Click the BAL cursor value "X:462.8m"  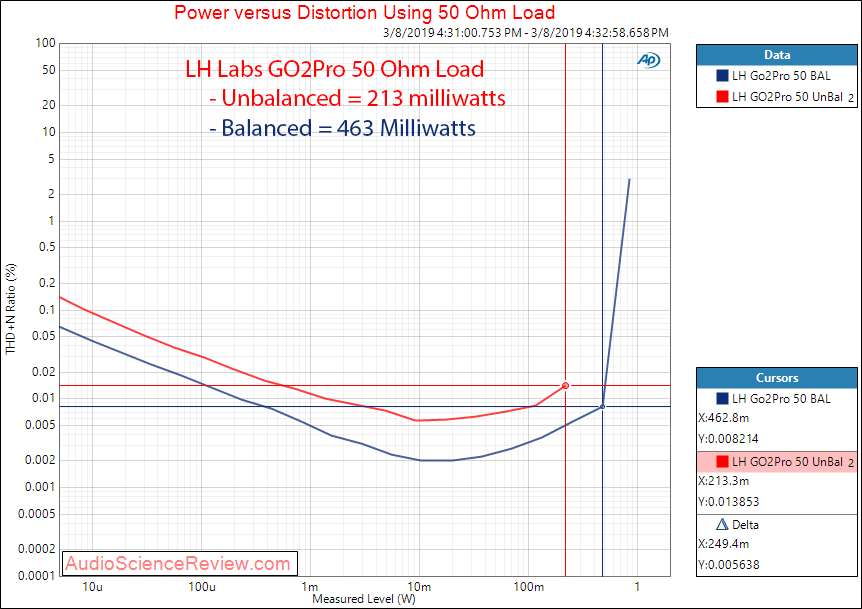[x=723, y=418]
